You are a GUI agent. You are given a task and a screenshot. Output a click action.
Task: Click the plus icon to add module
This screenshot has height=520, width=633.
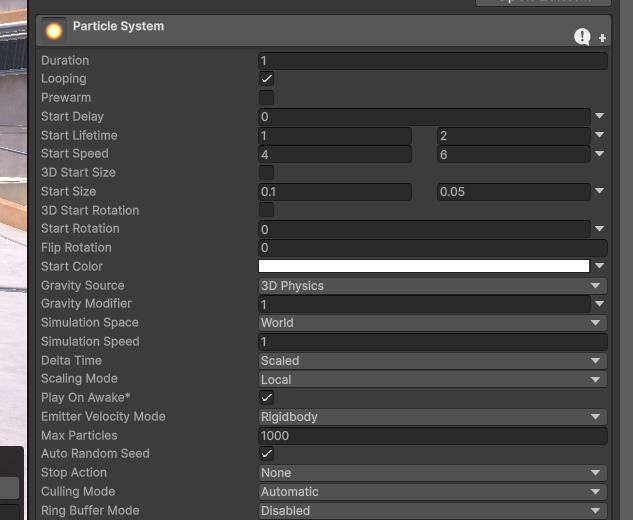click(603, 38)
